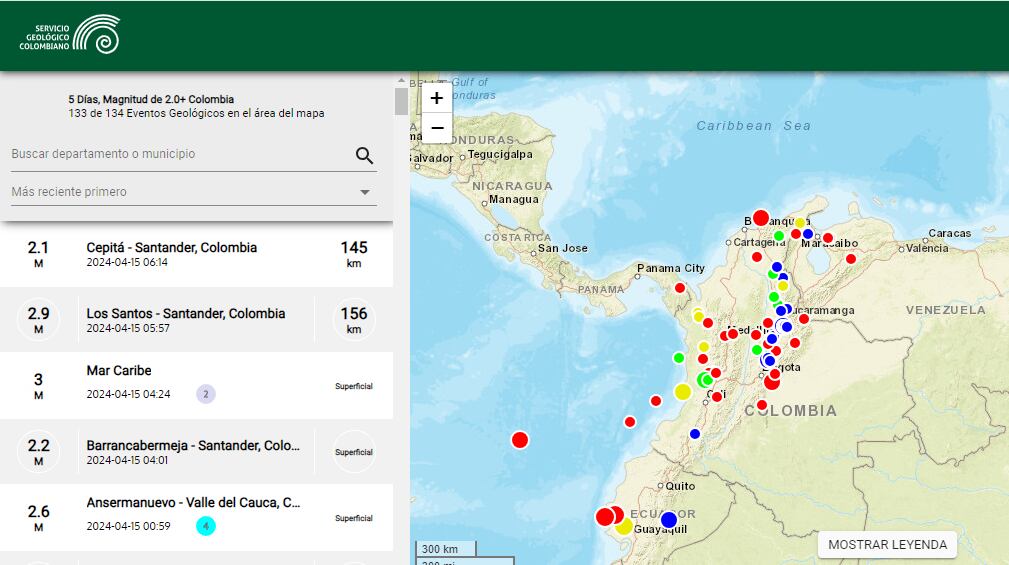1009x565 pixels.
Task: Click the 2.2 M magnitude circle
Action: point(38,452)
